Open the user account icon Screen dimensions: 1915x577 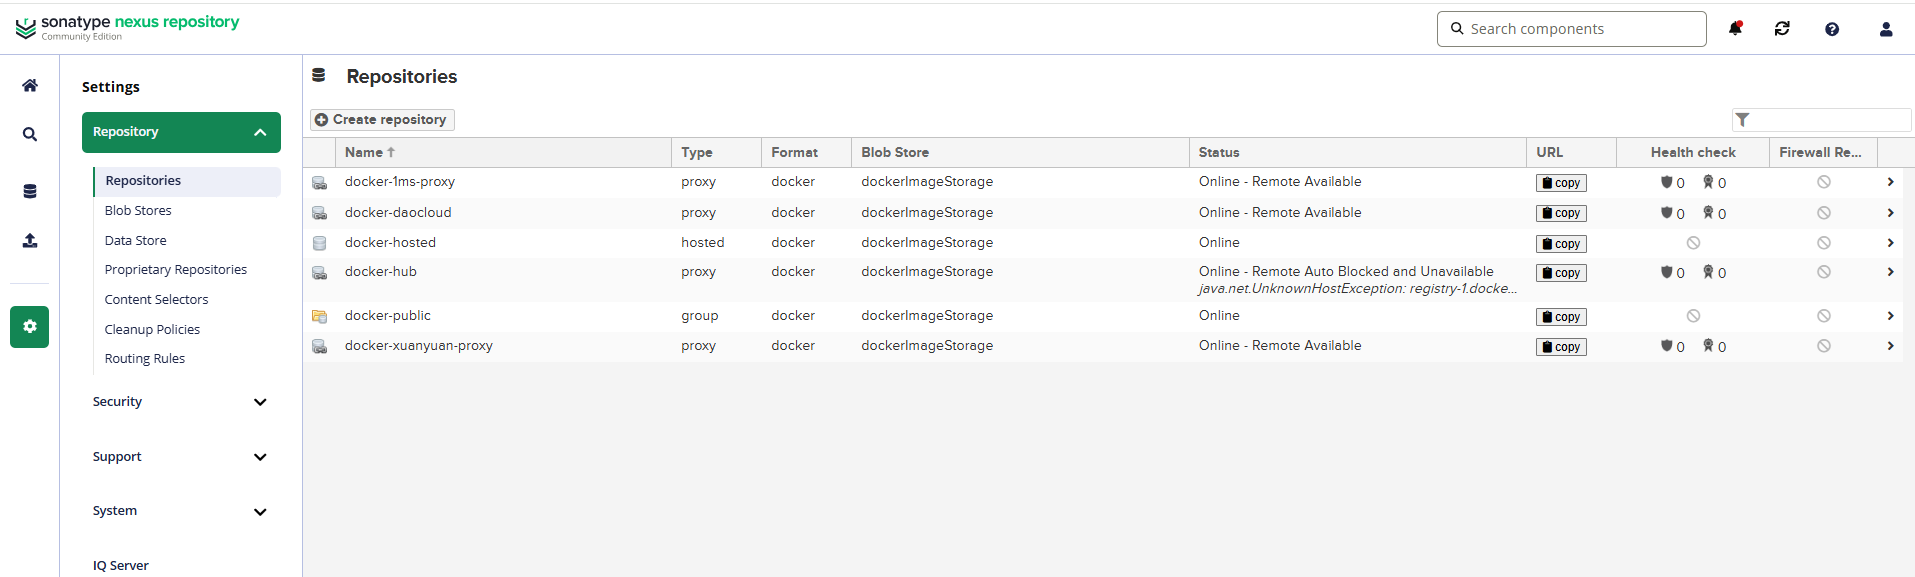click(x=1886, y=29)
